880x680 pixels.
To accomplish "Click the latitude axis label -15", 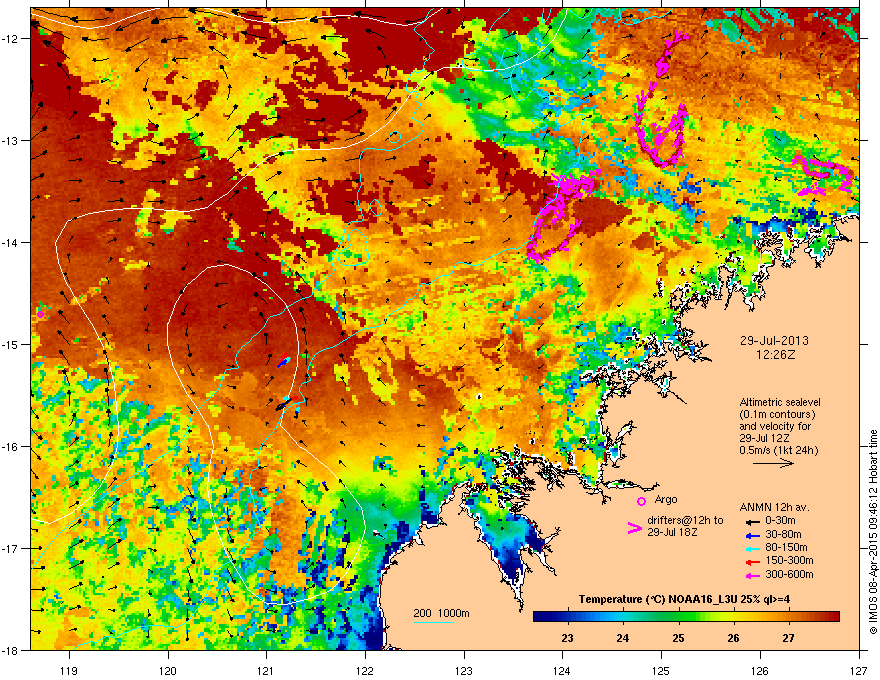I will [x=10, y=344].
